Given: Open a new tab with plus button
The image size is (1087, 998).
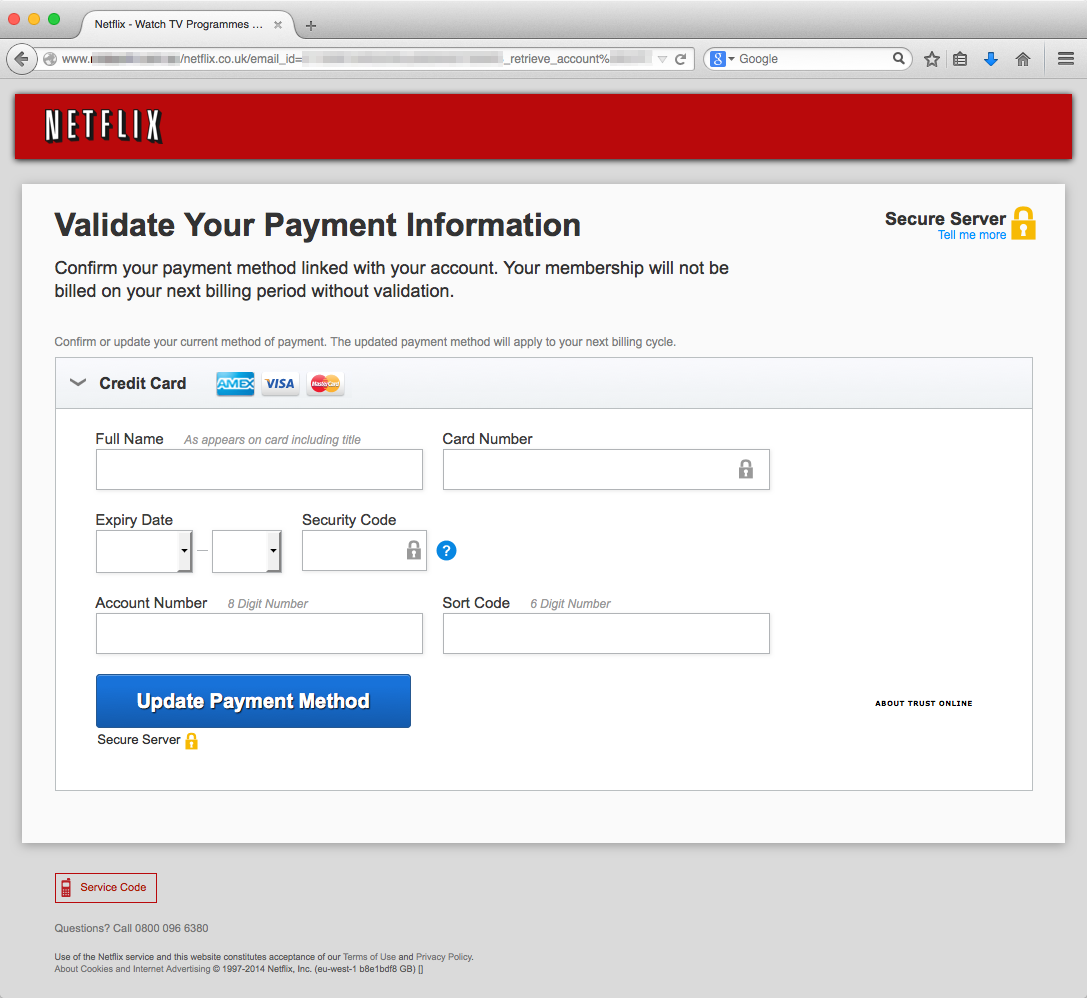Looking at the screenshot, I should [311, 25].
